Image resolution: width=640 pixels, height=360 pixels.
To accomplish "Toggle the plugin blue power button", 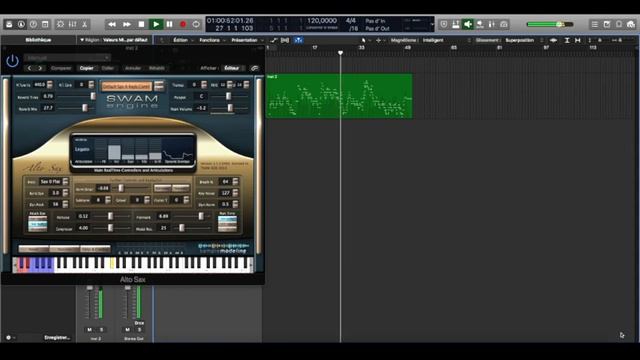I will (12, 61).
